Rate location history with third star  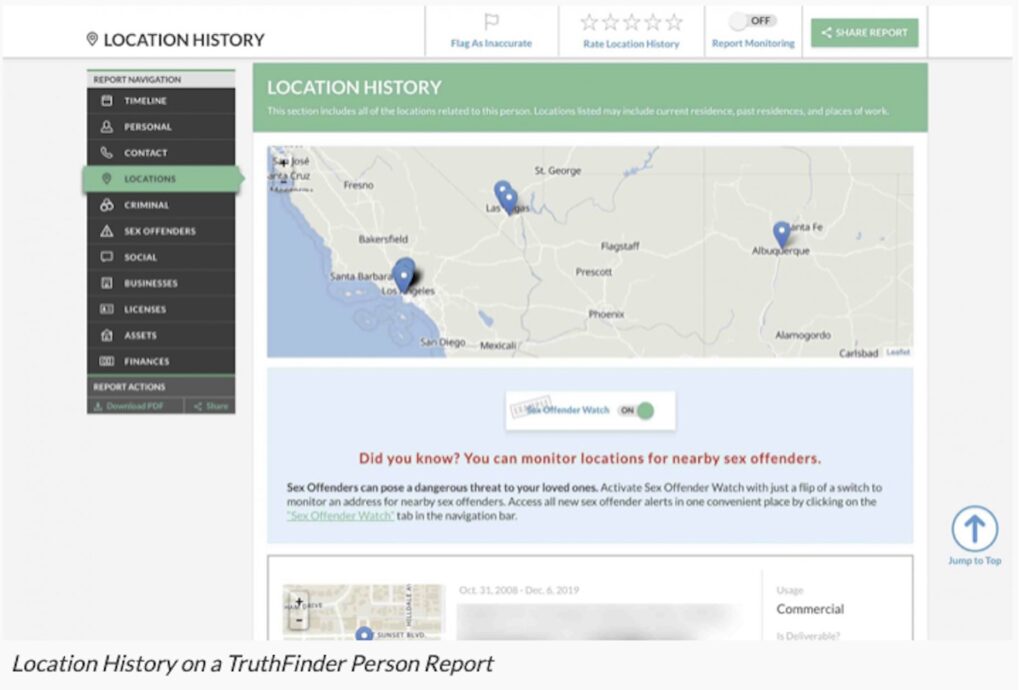coord(632,23)
